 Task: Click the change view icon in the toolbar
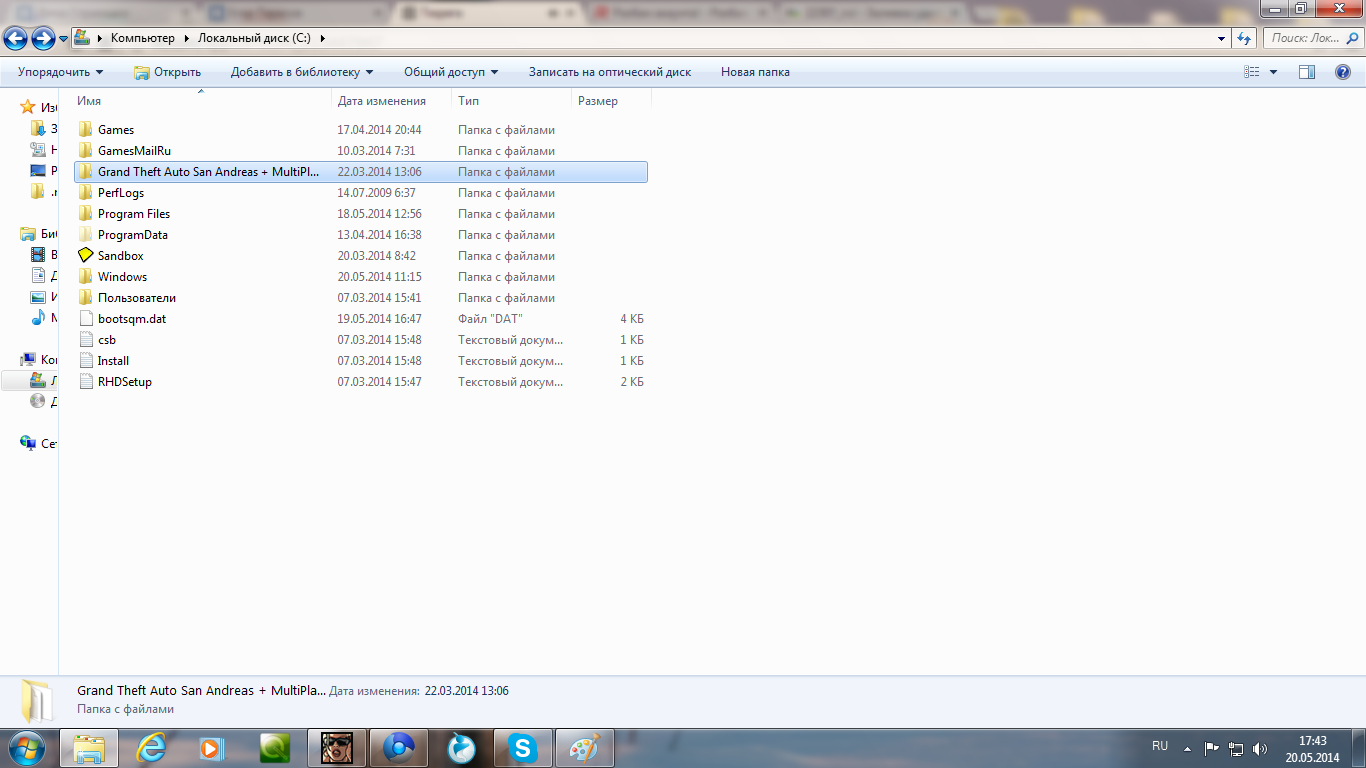pyautogui.click(x=1251, y=72)
